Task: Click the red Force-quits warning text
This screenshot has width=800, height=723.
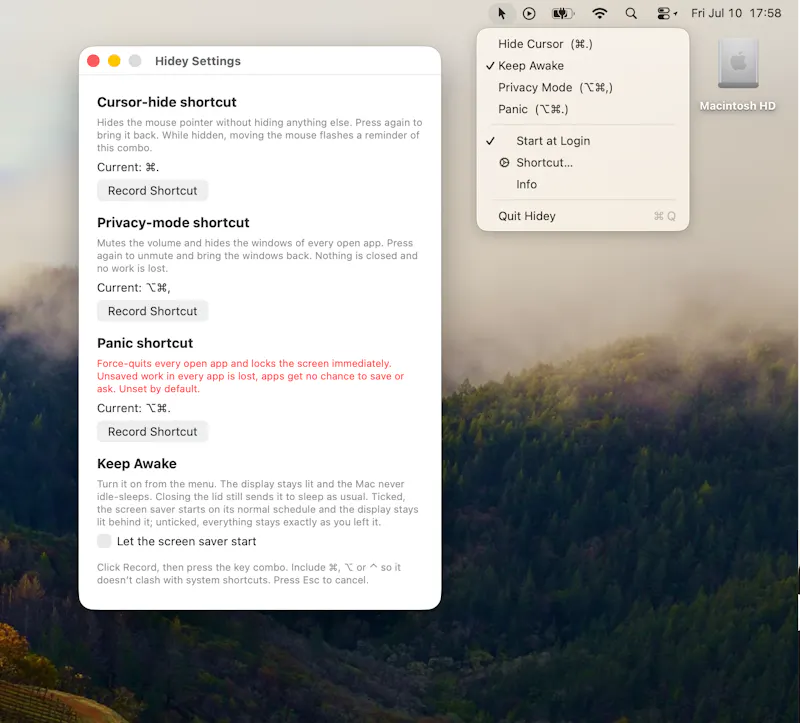Action: 251,376
